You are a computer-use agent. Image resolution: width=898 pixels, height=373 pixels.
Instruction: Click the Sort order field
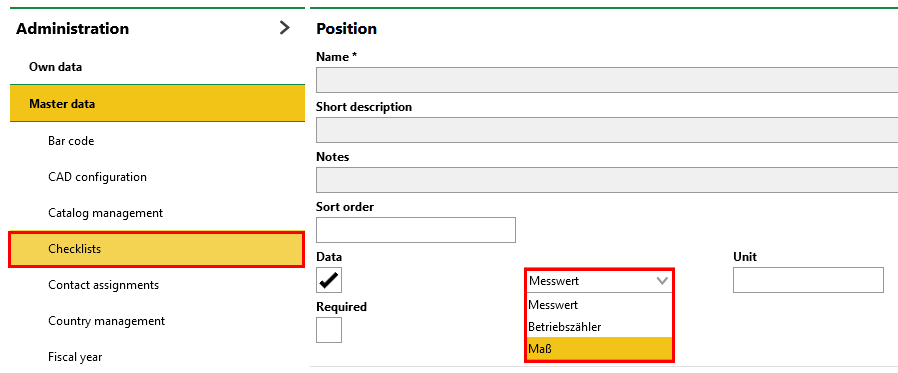pyautogui.click(x=416, y=230)
